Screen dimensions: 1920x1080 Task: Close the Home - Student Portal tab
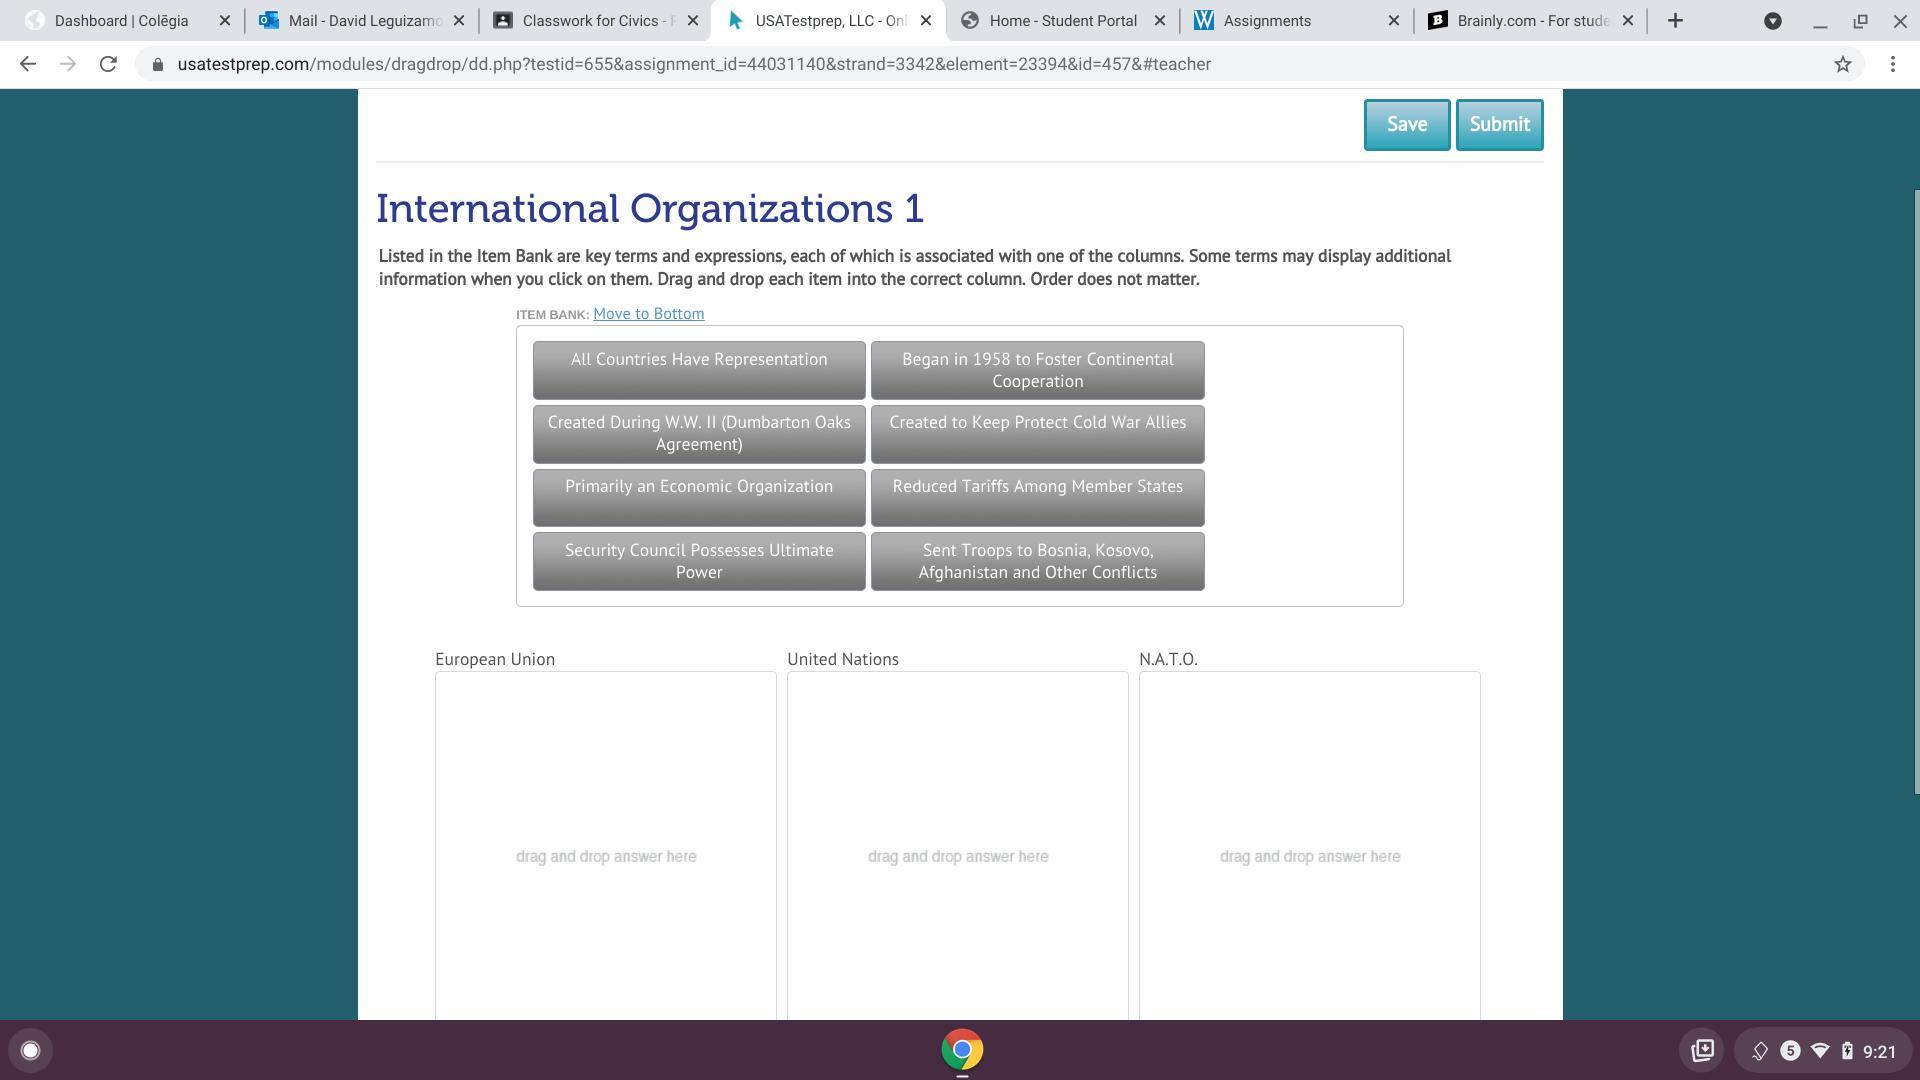[1159, 20]
